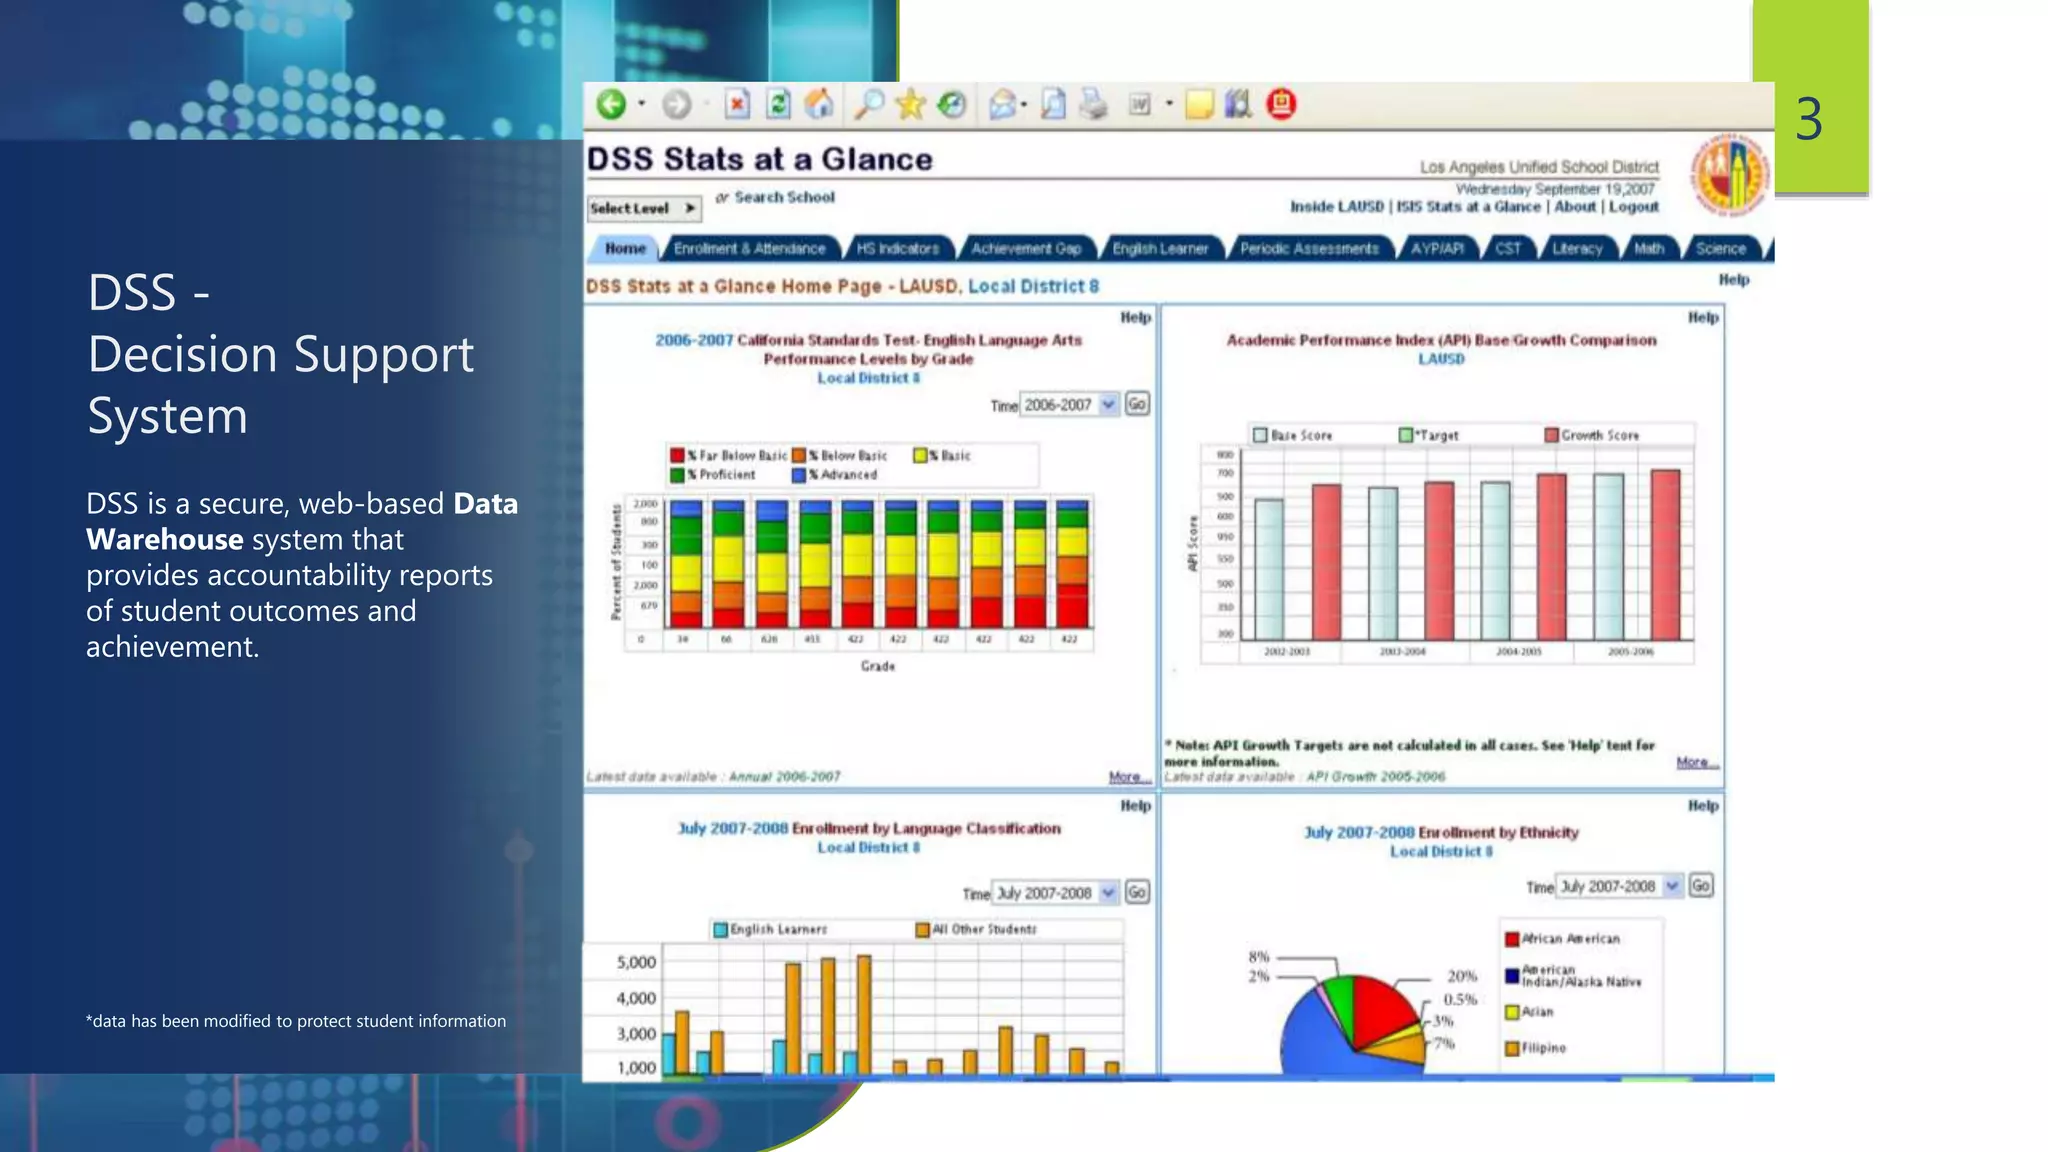Image resolution: width=2048 pixels, height=1152 pixels.
Task: Click the browser Forward arrow button
Action: (x=677, y=104)
